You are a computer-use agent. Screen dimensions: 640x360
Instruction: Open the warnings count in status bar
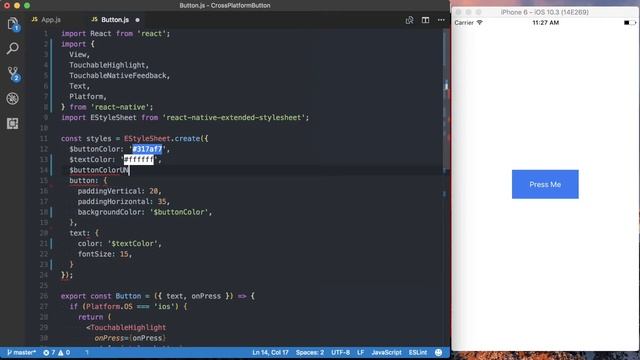[64, 352]
